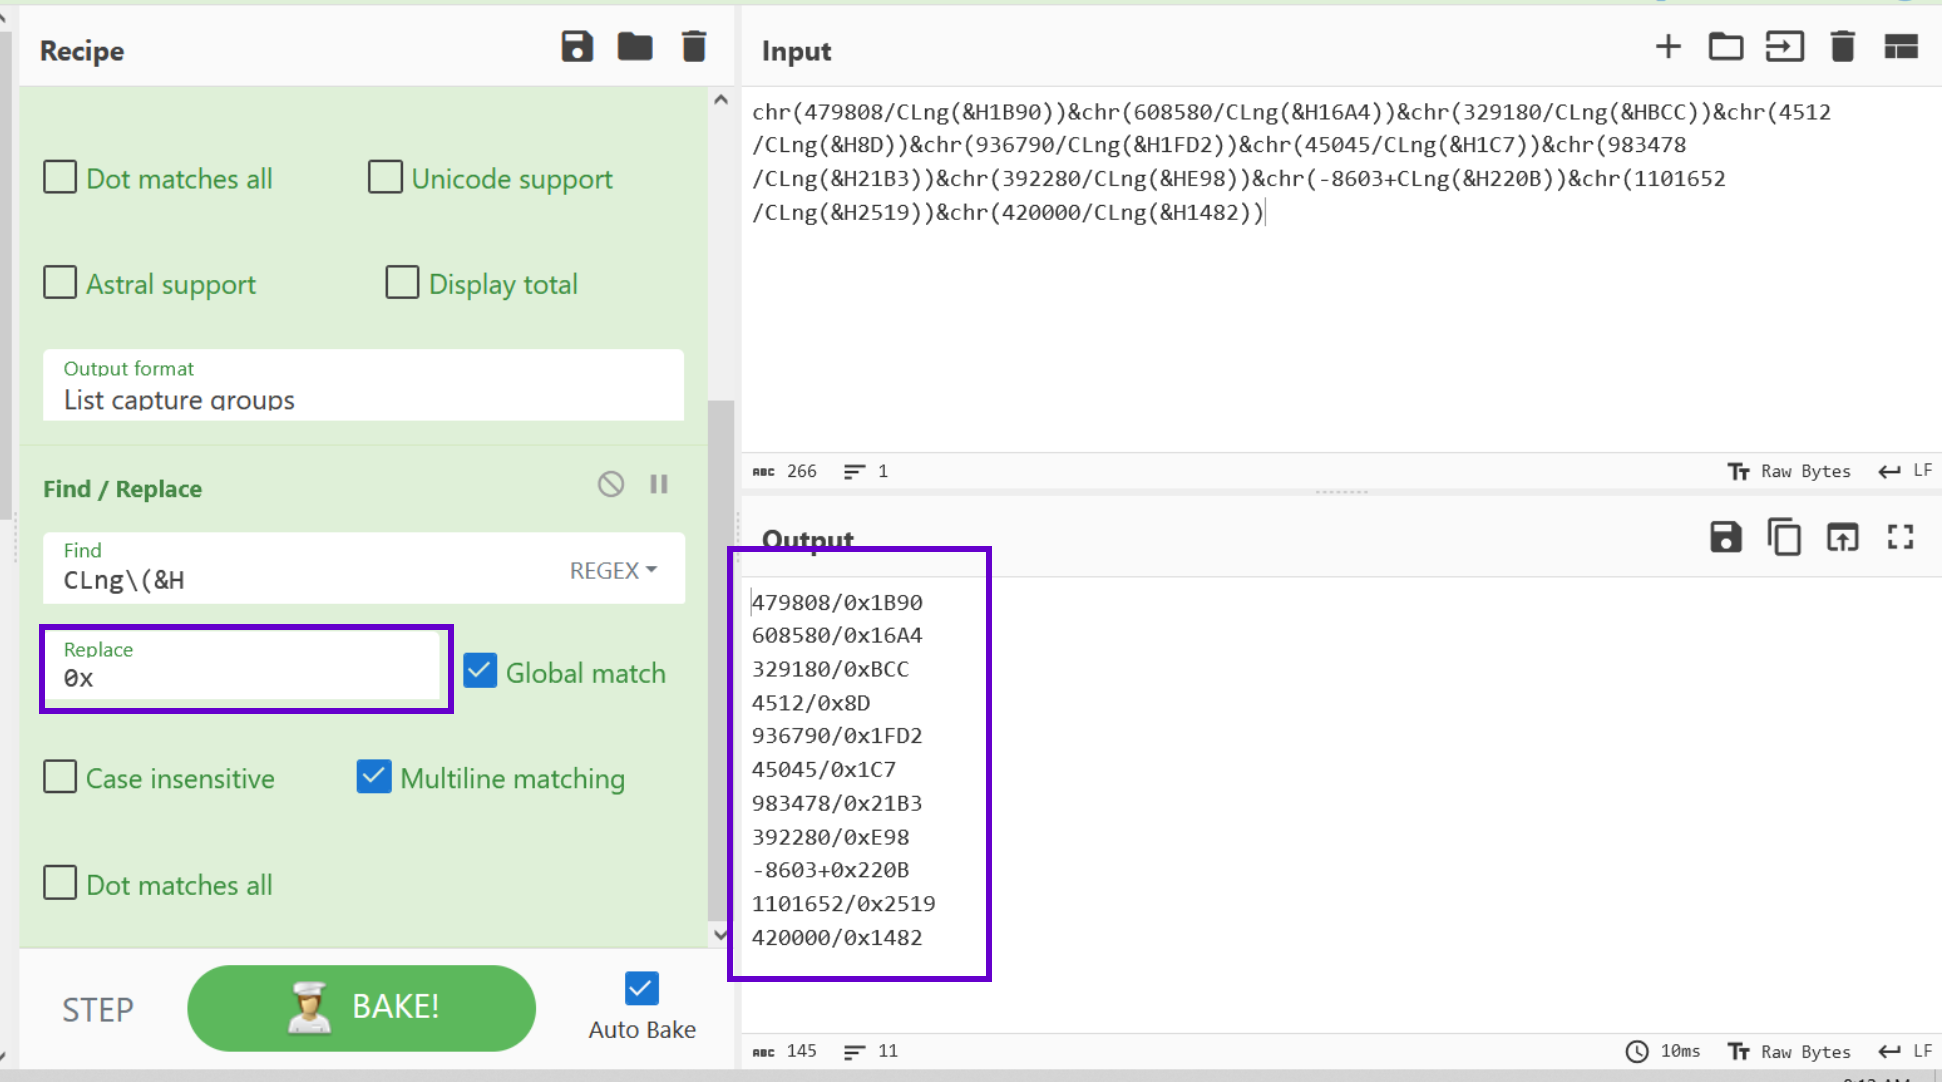Copy raw output to clipboard

point(1784,538)
